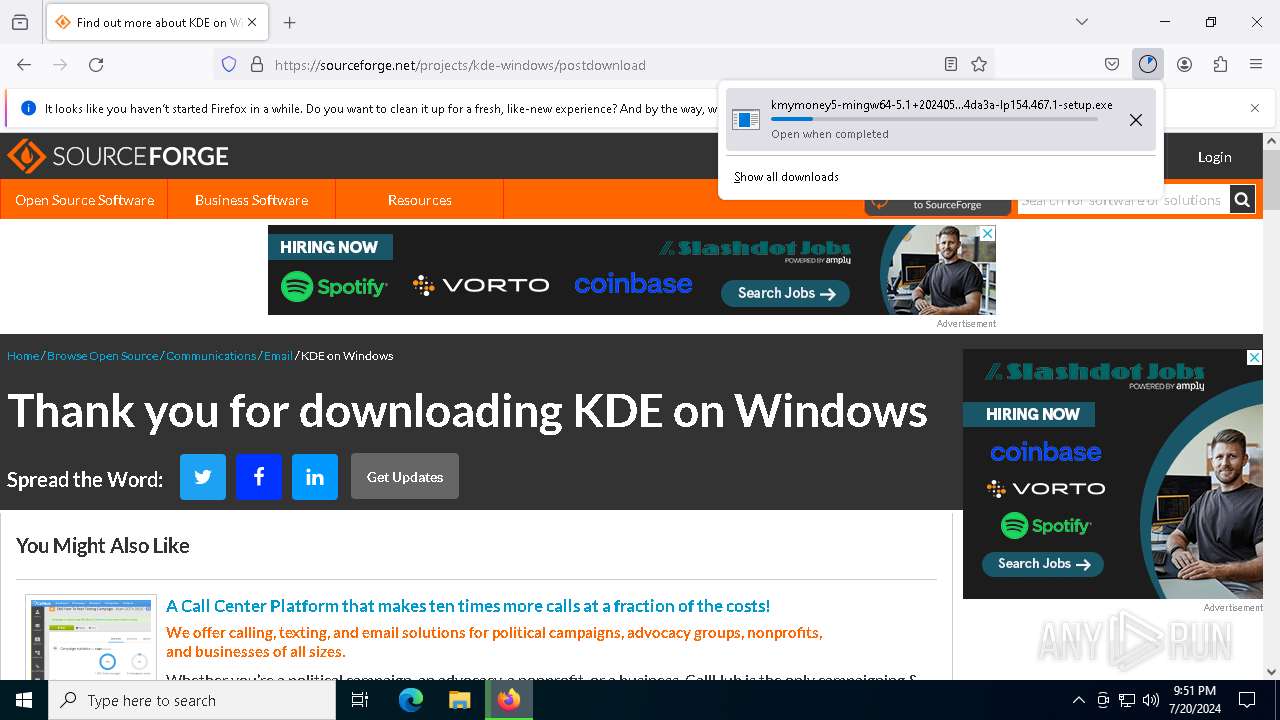Open the Open Source Software menu
Viewport: 1280px width, 720px height.
tap(84, 200)
